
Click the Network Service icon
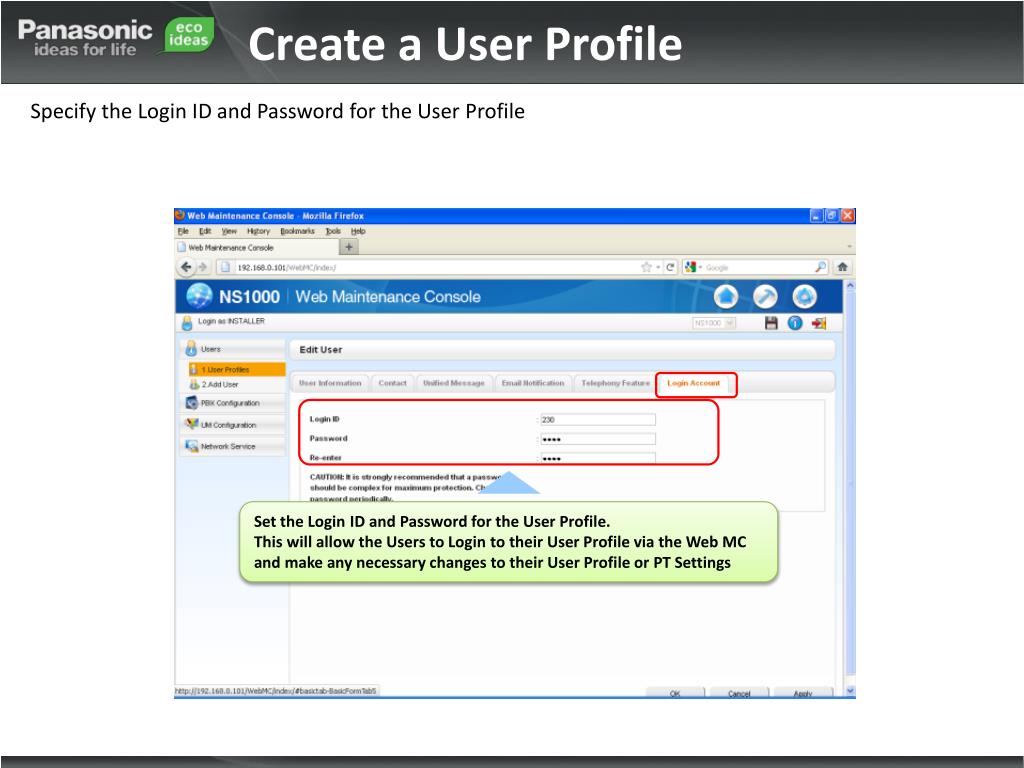(191, 446)
